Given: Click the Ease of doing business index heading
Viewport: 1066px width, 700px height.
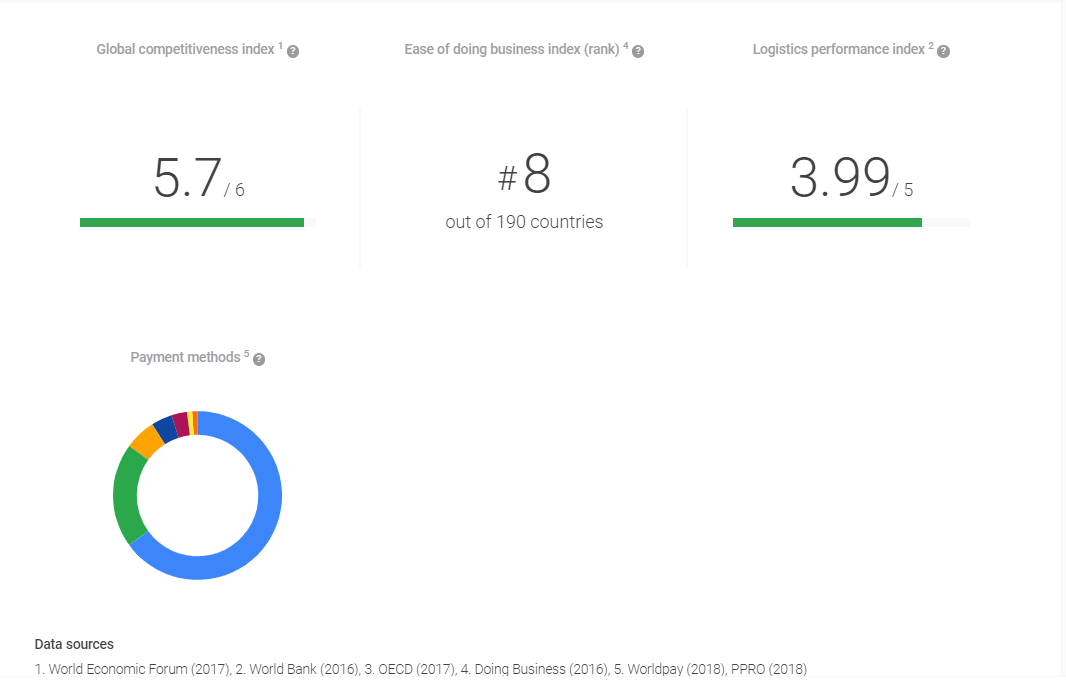Looking at the screenshot, I should point(511,49).
